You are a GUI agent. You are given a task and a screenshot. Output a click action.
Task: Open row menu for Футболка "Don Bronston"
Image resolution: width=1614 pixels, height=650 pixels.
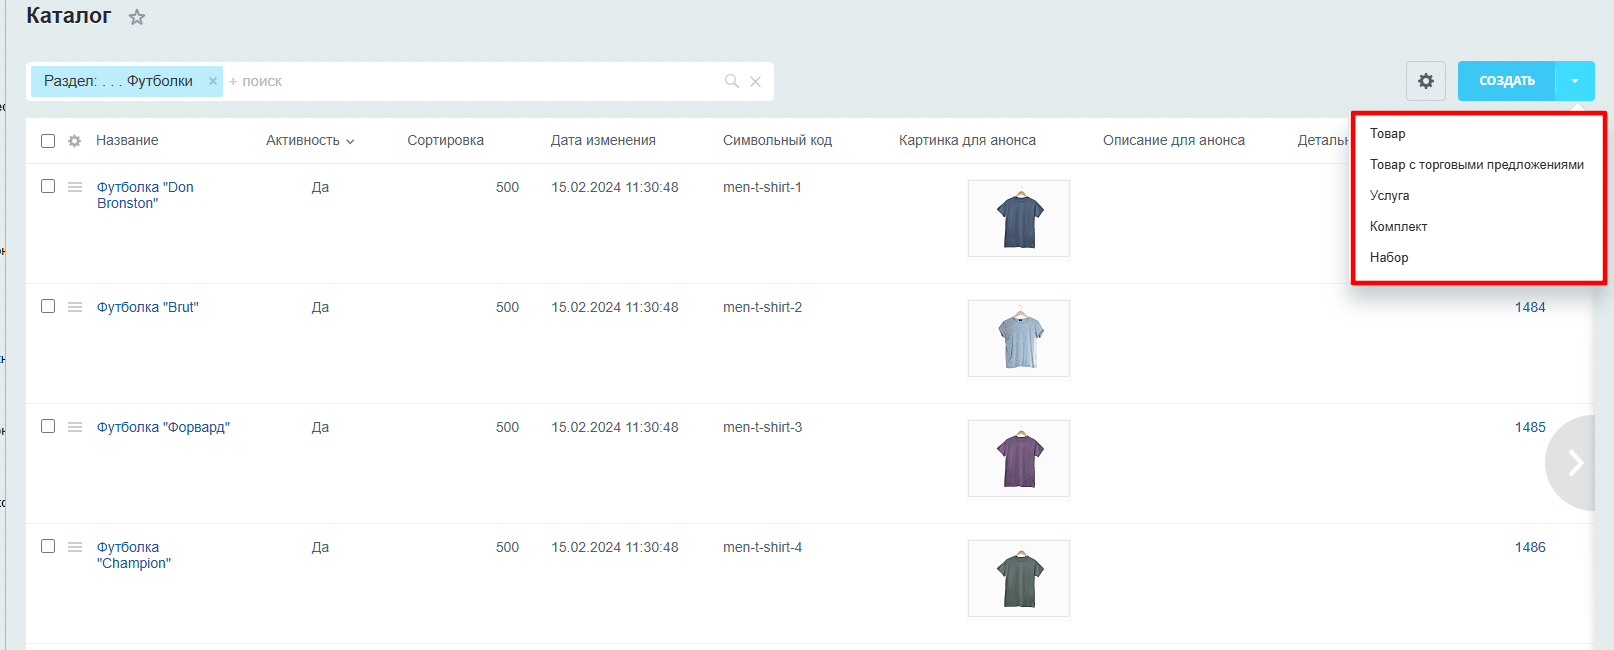pos(75,187)
